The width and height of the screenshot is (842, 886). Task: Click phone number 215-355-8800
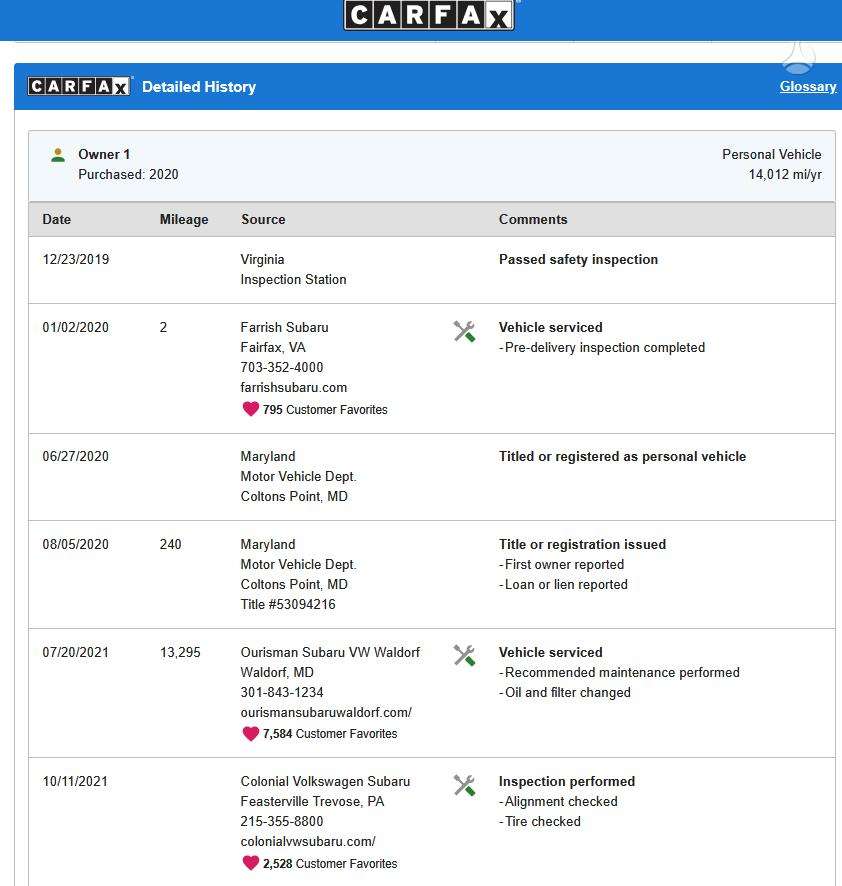[x=282, y=821]
